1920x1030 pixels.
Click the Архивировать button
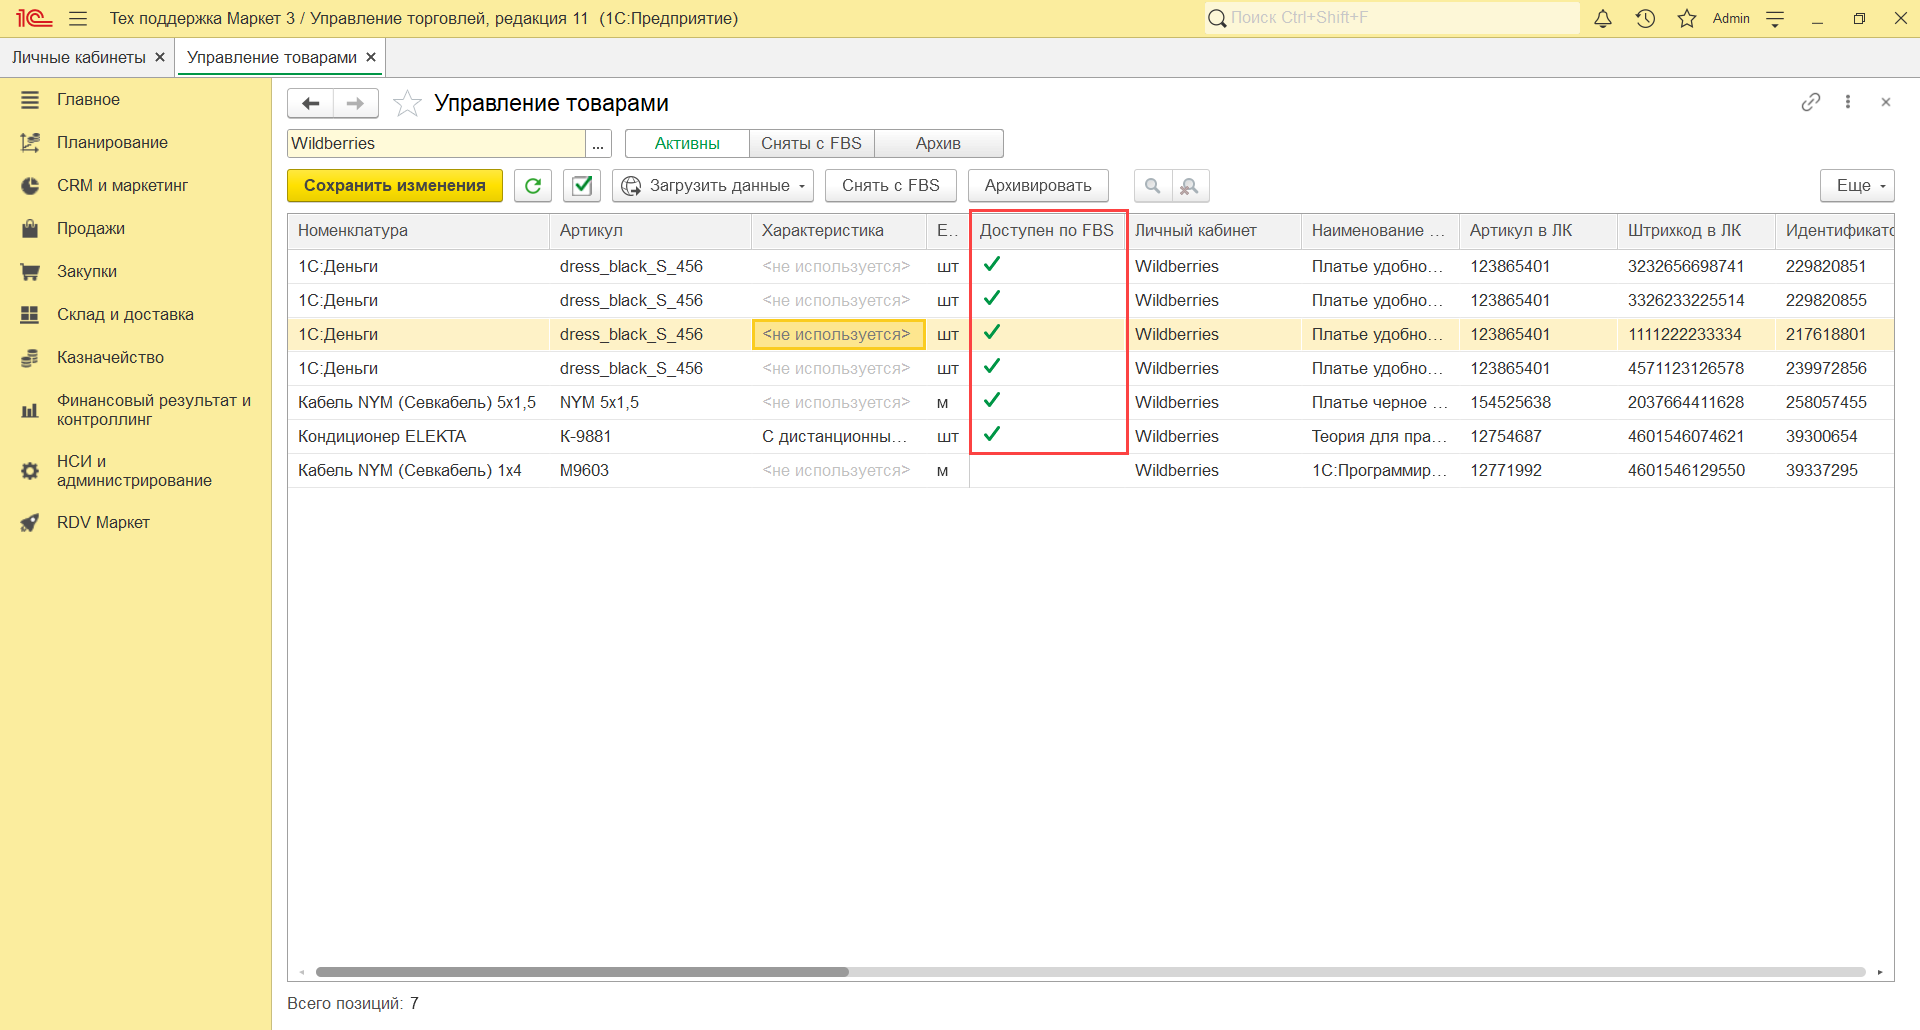[x=1038, y=186]
